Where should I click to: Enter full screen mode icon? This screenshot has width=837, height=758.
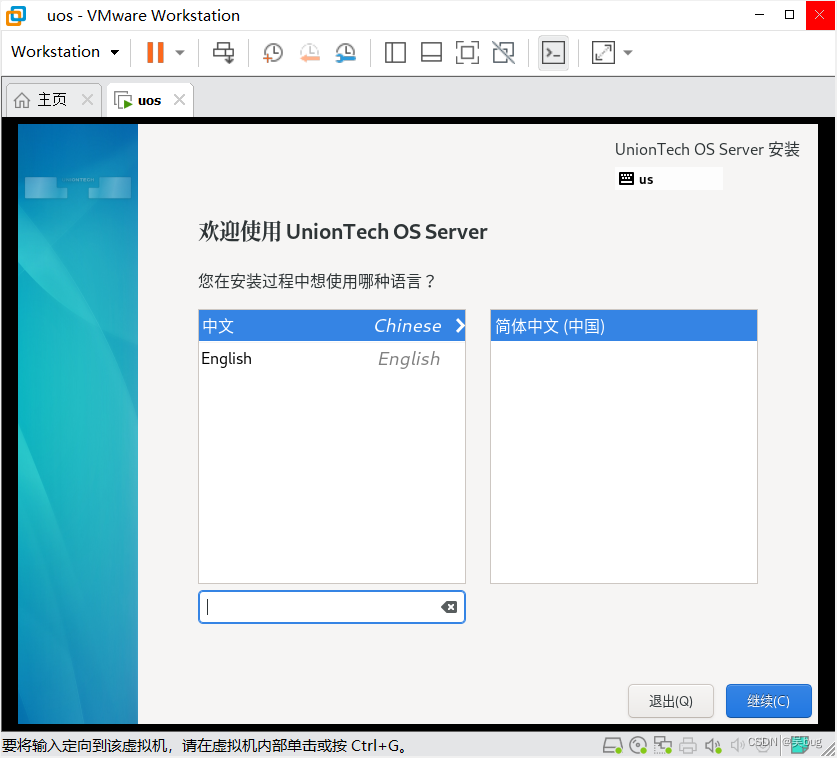[x=467, y=52]
